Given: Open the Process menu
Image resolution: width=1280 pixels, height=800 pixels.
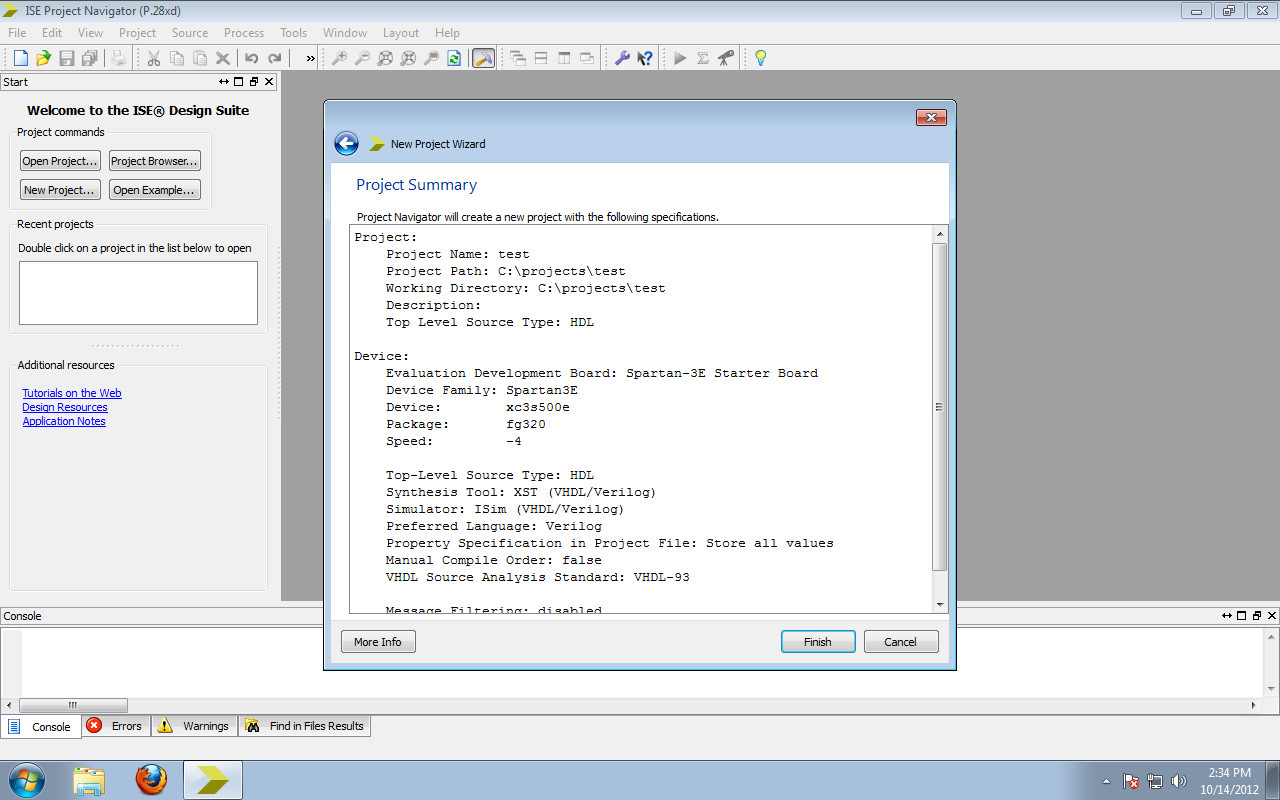Looking at the screenshot, I should click(x=243, y=32).
